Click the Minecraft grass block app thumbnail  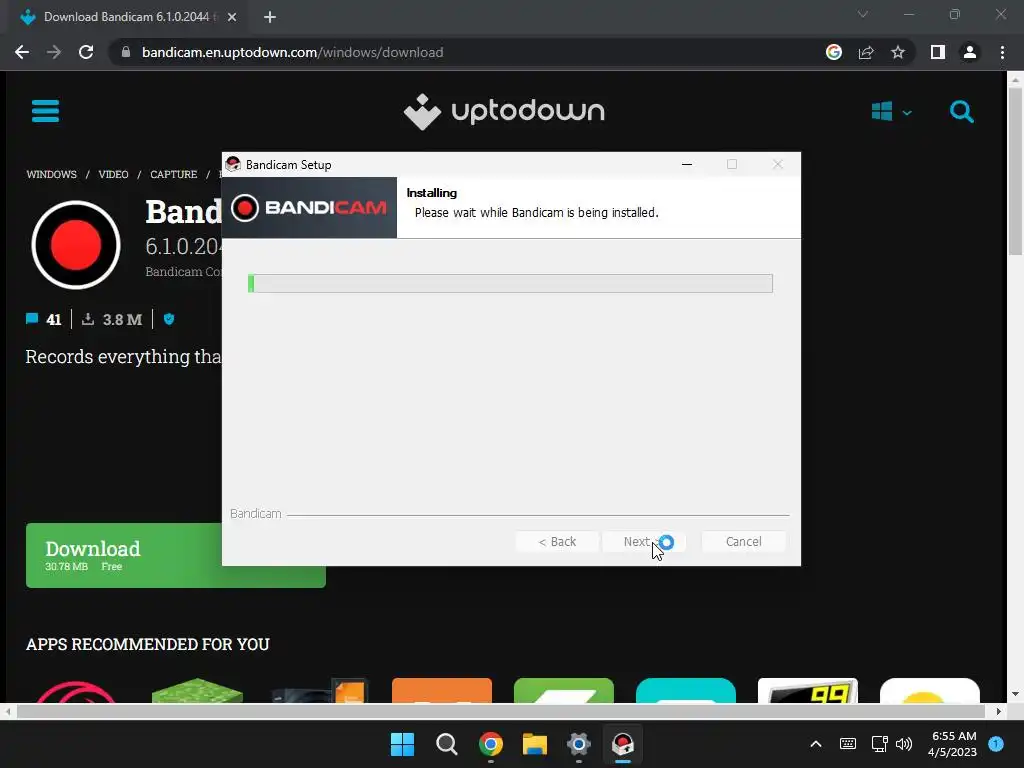(197, 690)
